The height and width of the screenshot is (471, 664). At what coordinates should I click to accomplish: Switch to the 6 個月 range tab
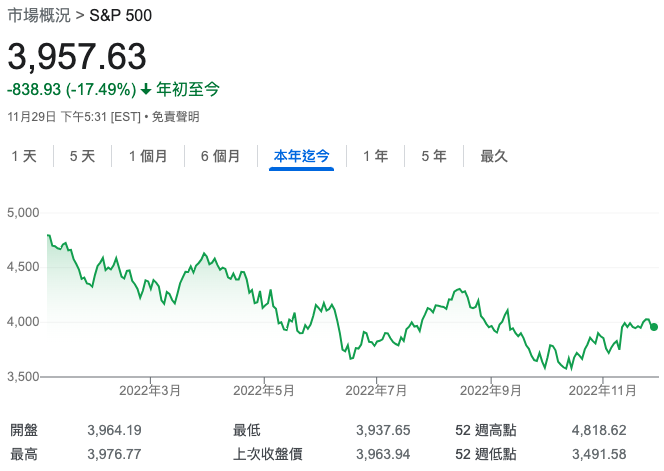click(220, 156)
